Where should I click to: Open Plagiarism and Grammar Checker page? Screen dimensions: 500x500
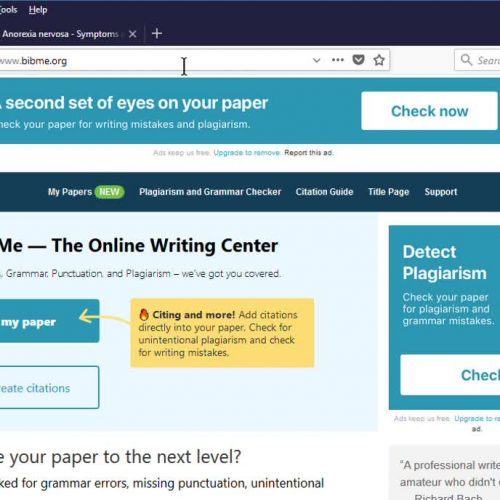point(210,192)
